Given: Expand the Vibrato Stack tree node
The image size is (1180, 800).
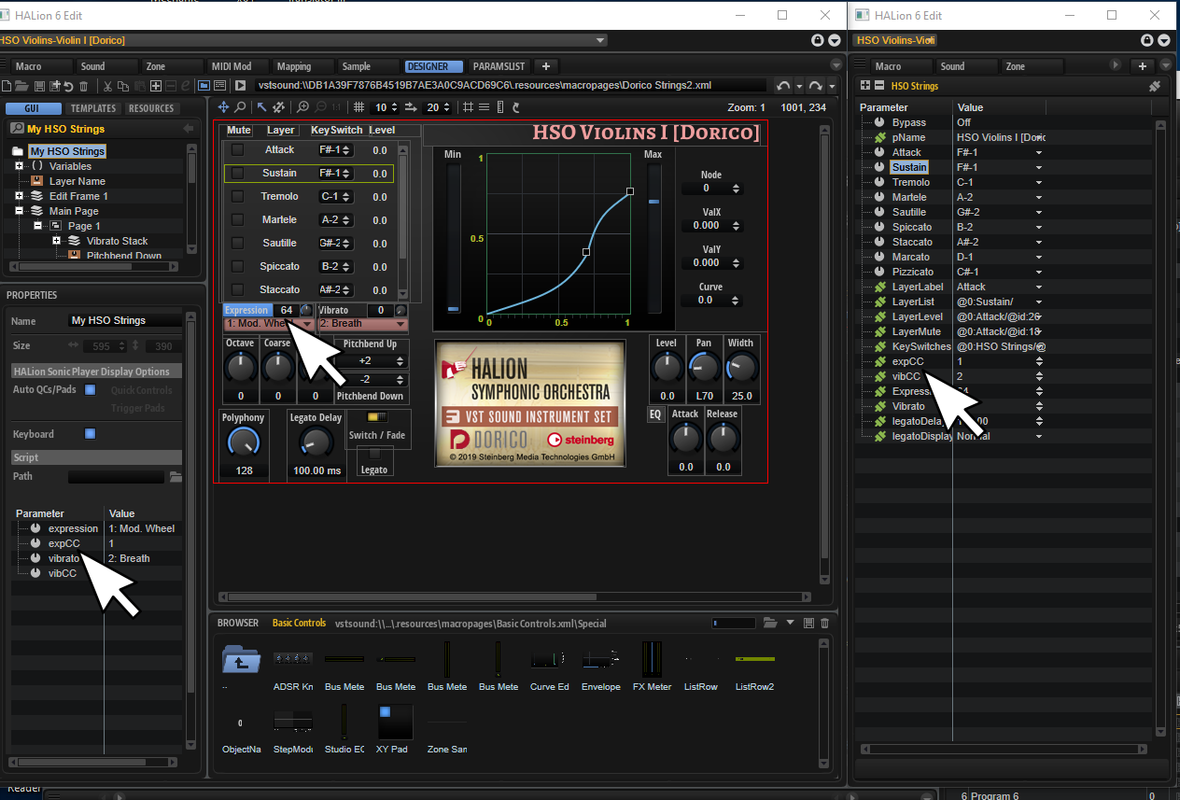Looking at the screenshot, I should point(56,241).
